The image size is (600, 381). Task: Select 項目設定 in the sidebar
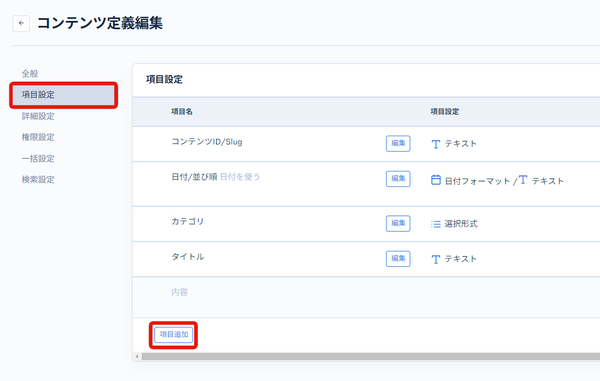coord(64,95)
